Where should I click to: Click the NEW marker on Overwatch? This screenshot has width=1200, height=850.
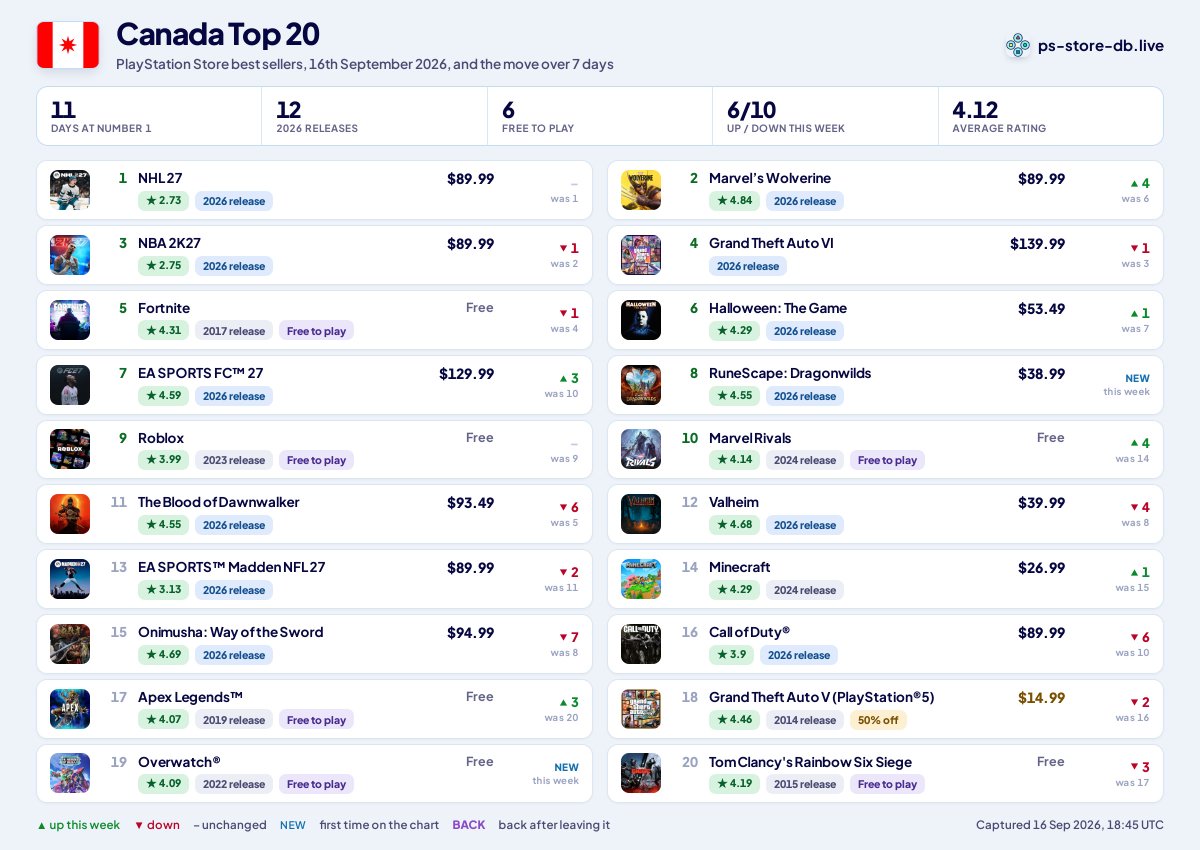566,768
